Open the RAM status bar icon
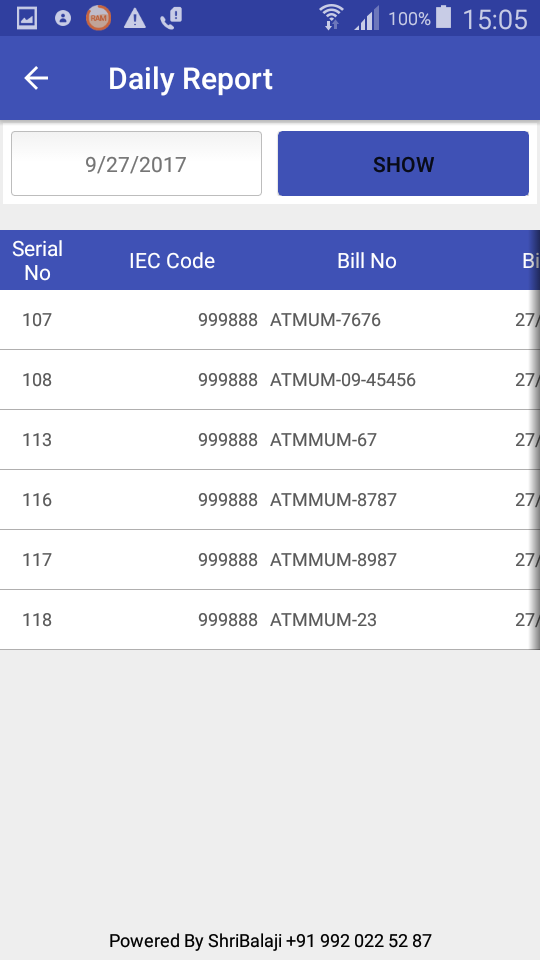This screenshot has height=960, width=540. coord(98,18)
